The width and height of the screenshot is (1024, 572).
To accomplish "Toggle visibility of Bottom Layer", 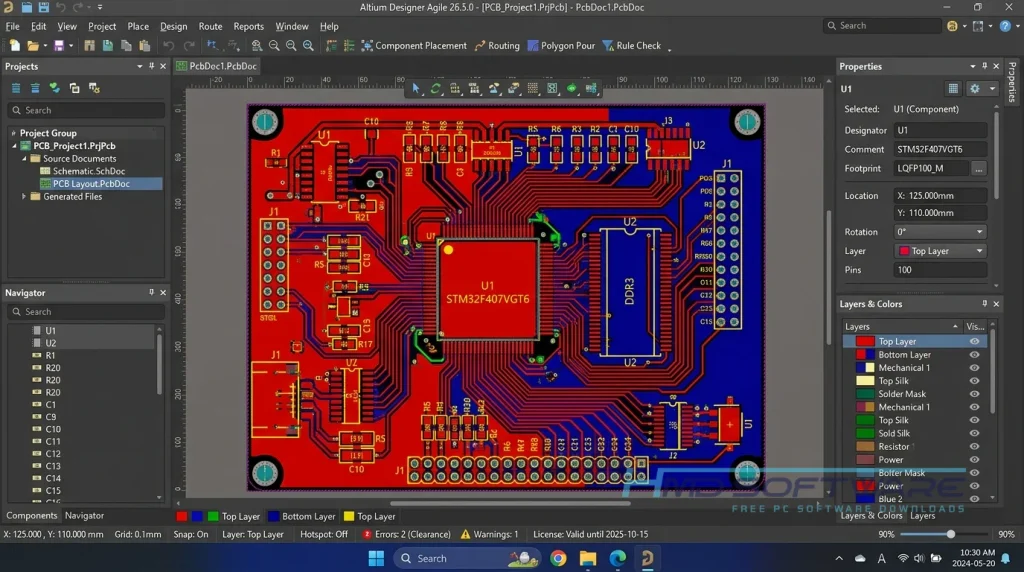I will coord(974,355).
